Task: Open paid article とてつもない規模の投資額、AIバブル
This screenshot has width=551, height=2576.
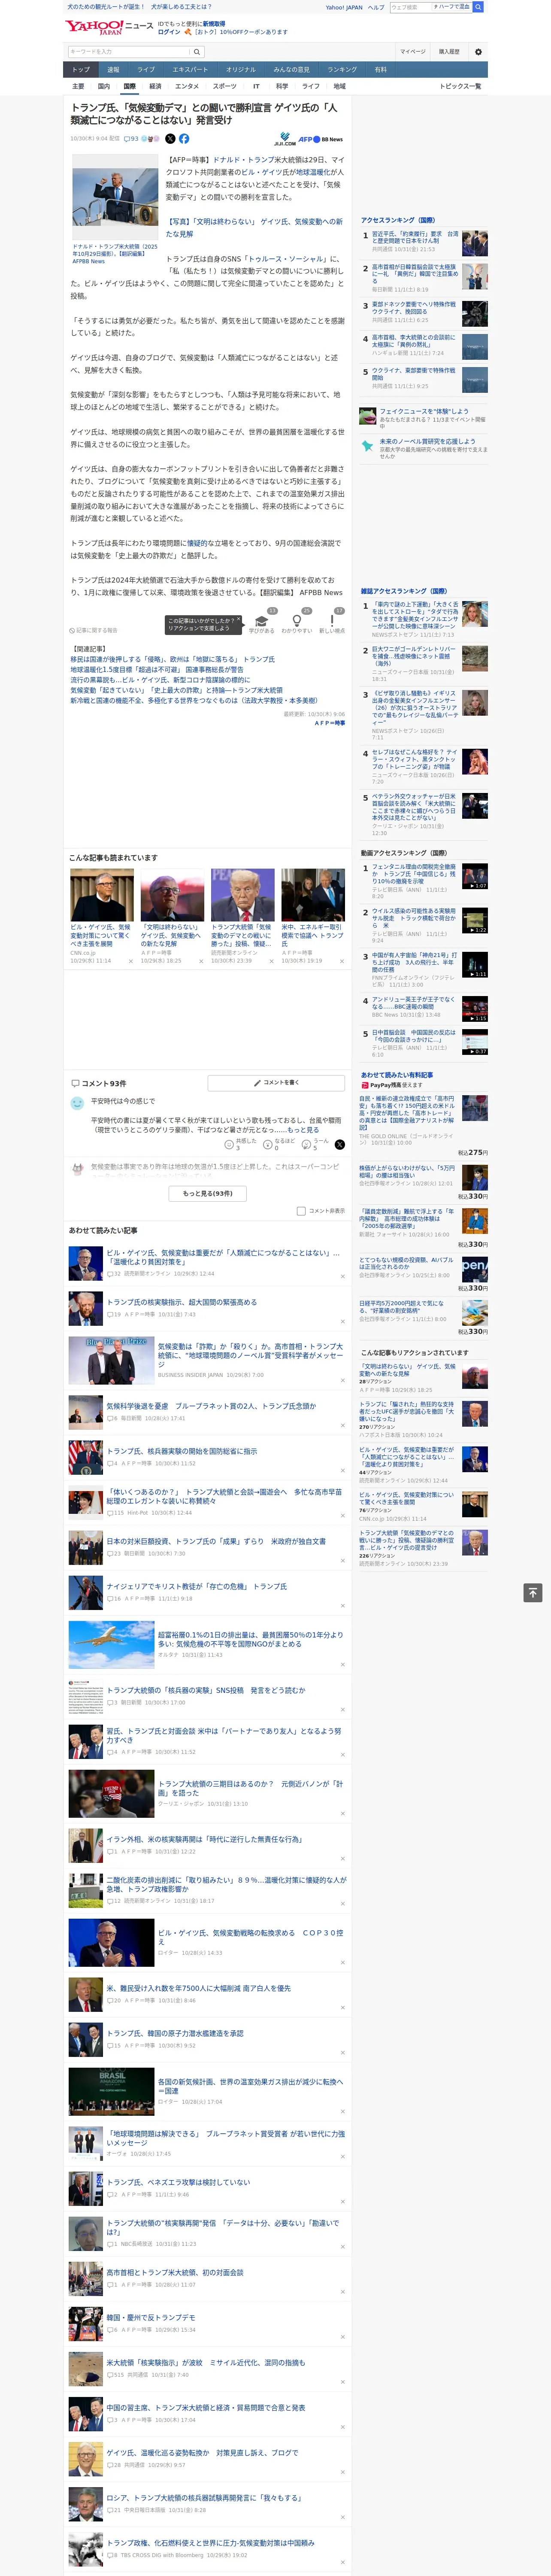Action: (406, 1263)
